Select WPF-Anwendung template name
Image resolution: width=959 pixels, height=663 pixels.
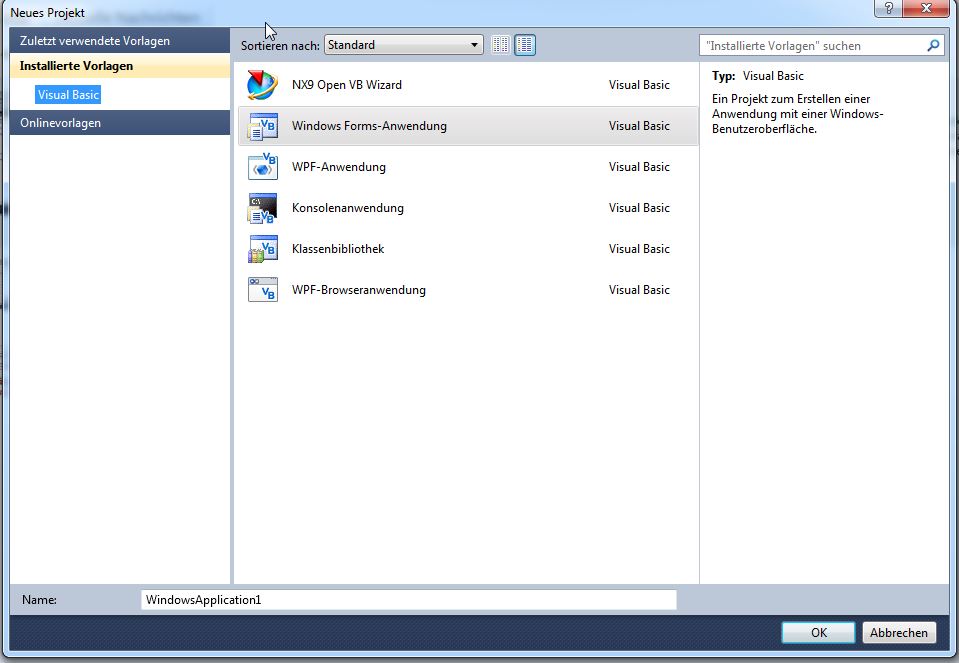click(x=339, y=167)
